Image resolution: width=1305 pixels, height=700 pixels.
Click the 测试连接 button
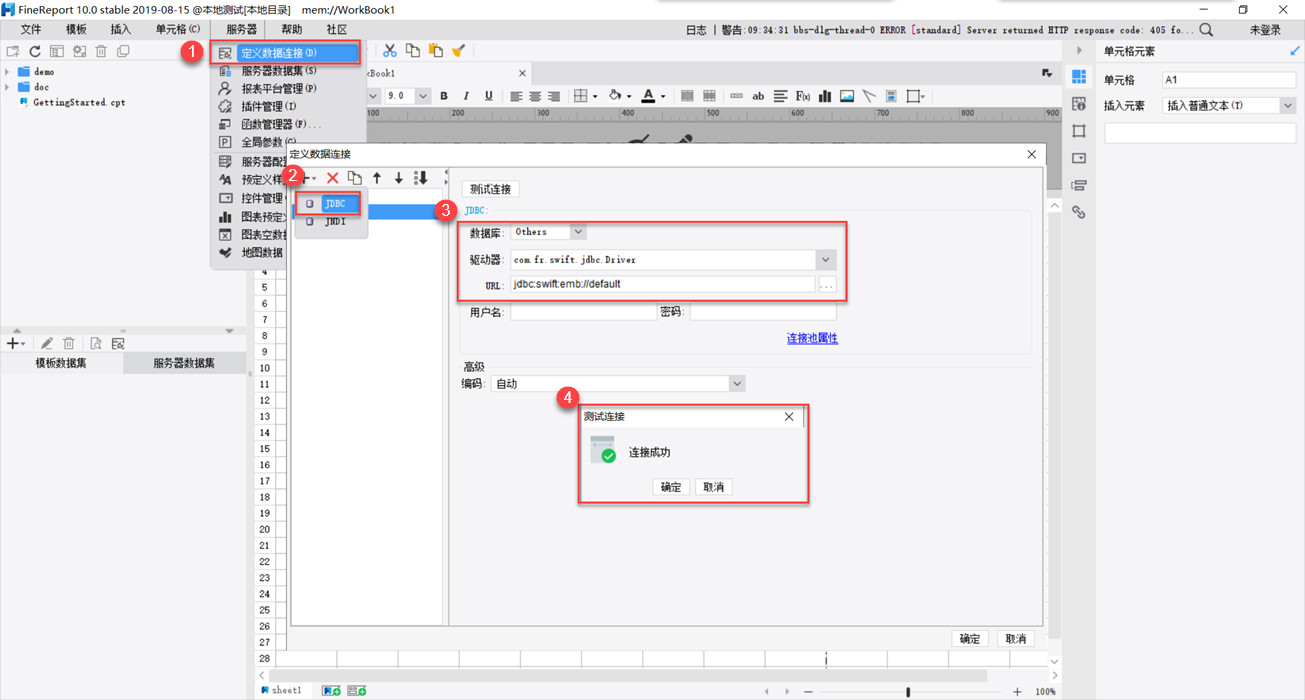490,189
